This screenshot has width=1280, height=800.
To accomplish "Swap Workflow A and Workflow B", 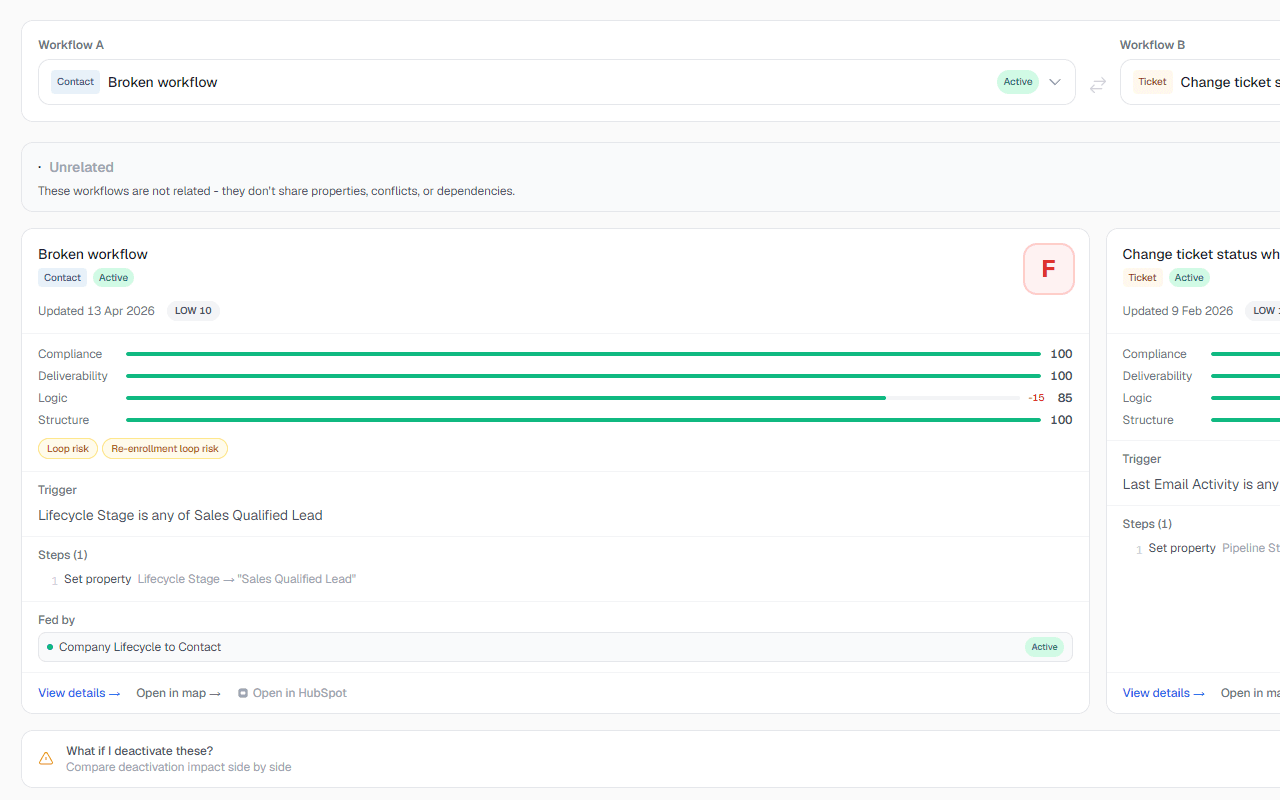I will [1098, 85].
